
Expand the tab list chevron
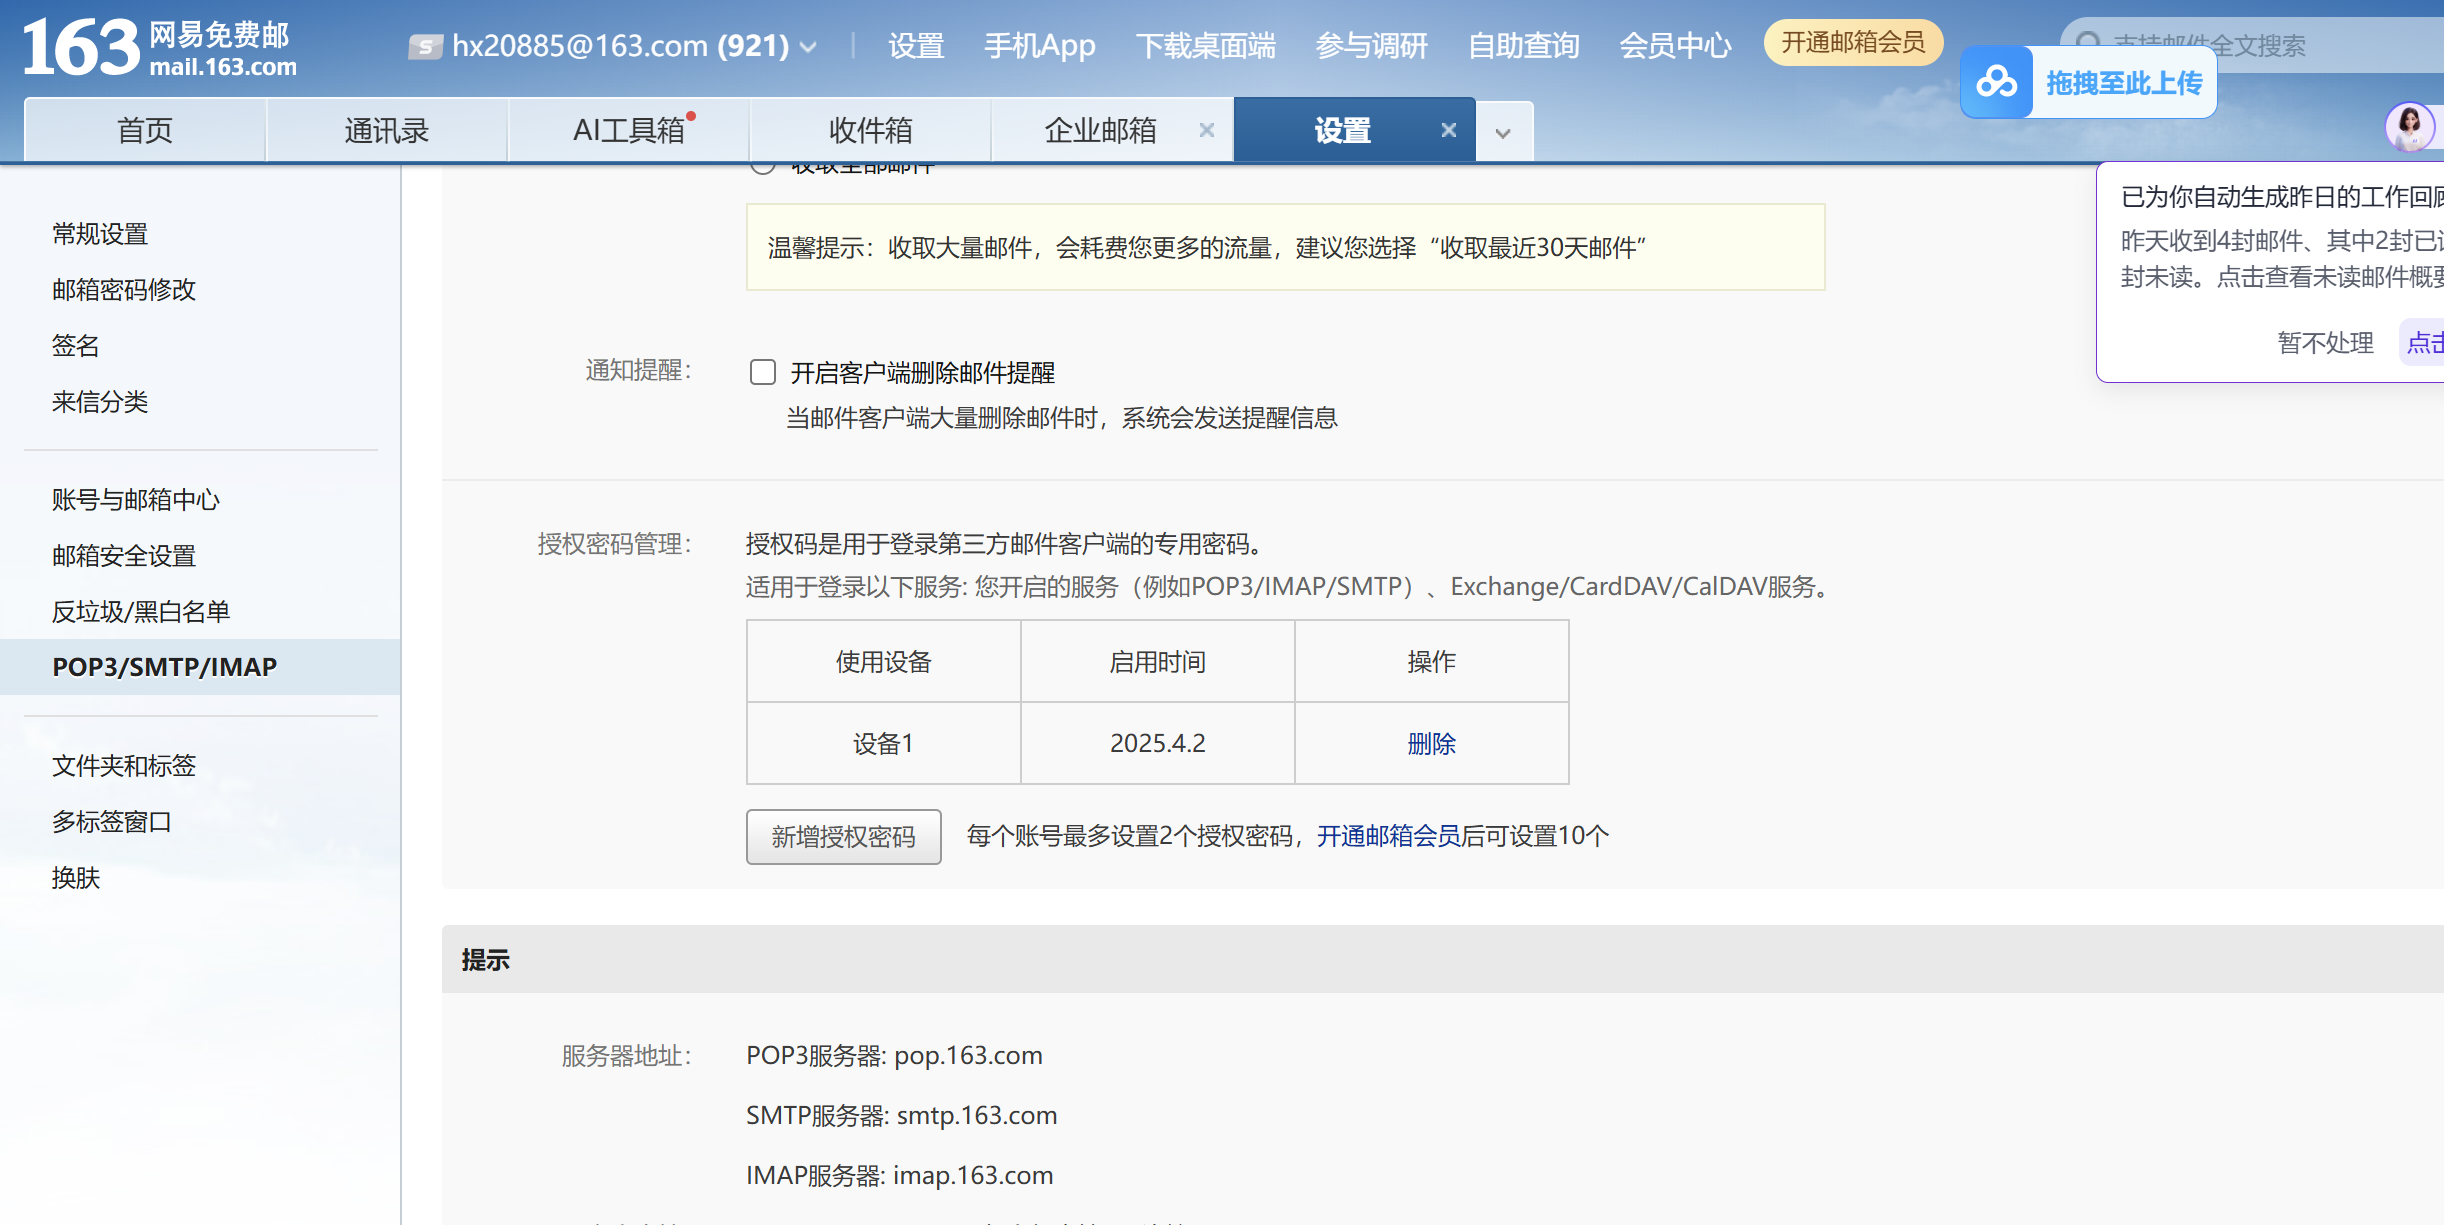point(1503,133)
